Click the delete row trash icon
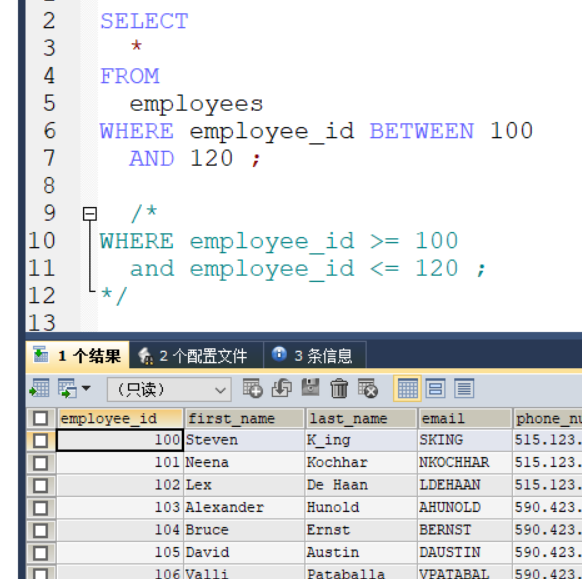Screen dimensions: 582x579 (339, 389)
